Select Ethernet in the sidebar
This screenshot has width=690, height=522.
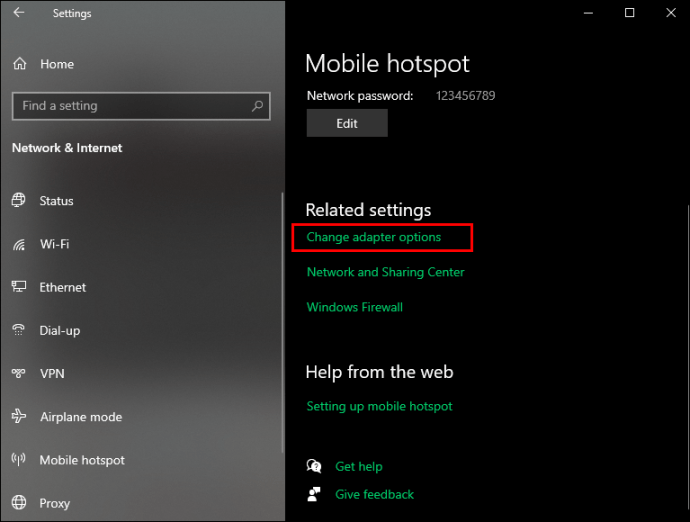coord(62,287)
